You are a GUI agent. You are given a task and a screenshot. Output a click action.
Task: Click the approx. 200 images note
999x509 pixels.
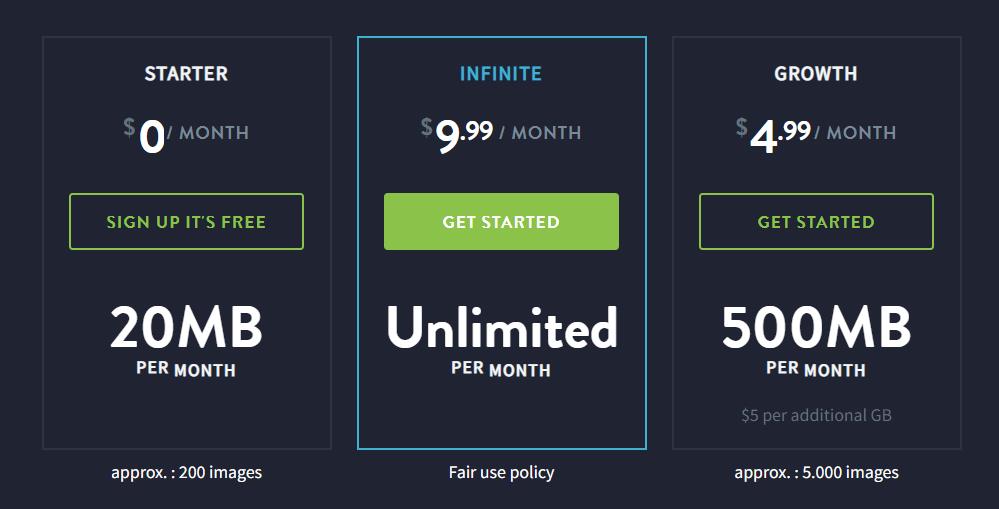click(x=186, y=473)
